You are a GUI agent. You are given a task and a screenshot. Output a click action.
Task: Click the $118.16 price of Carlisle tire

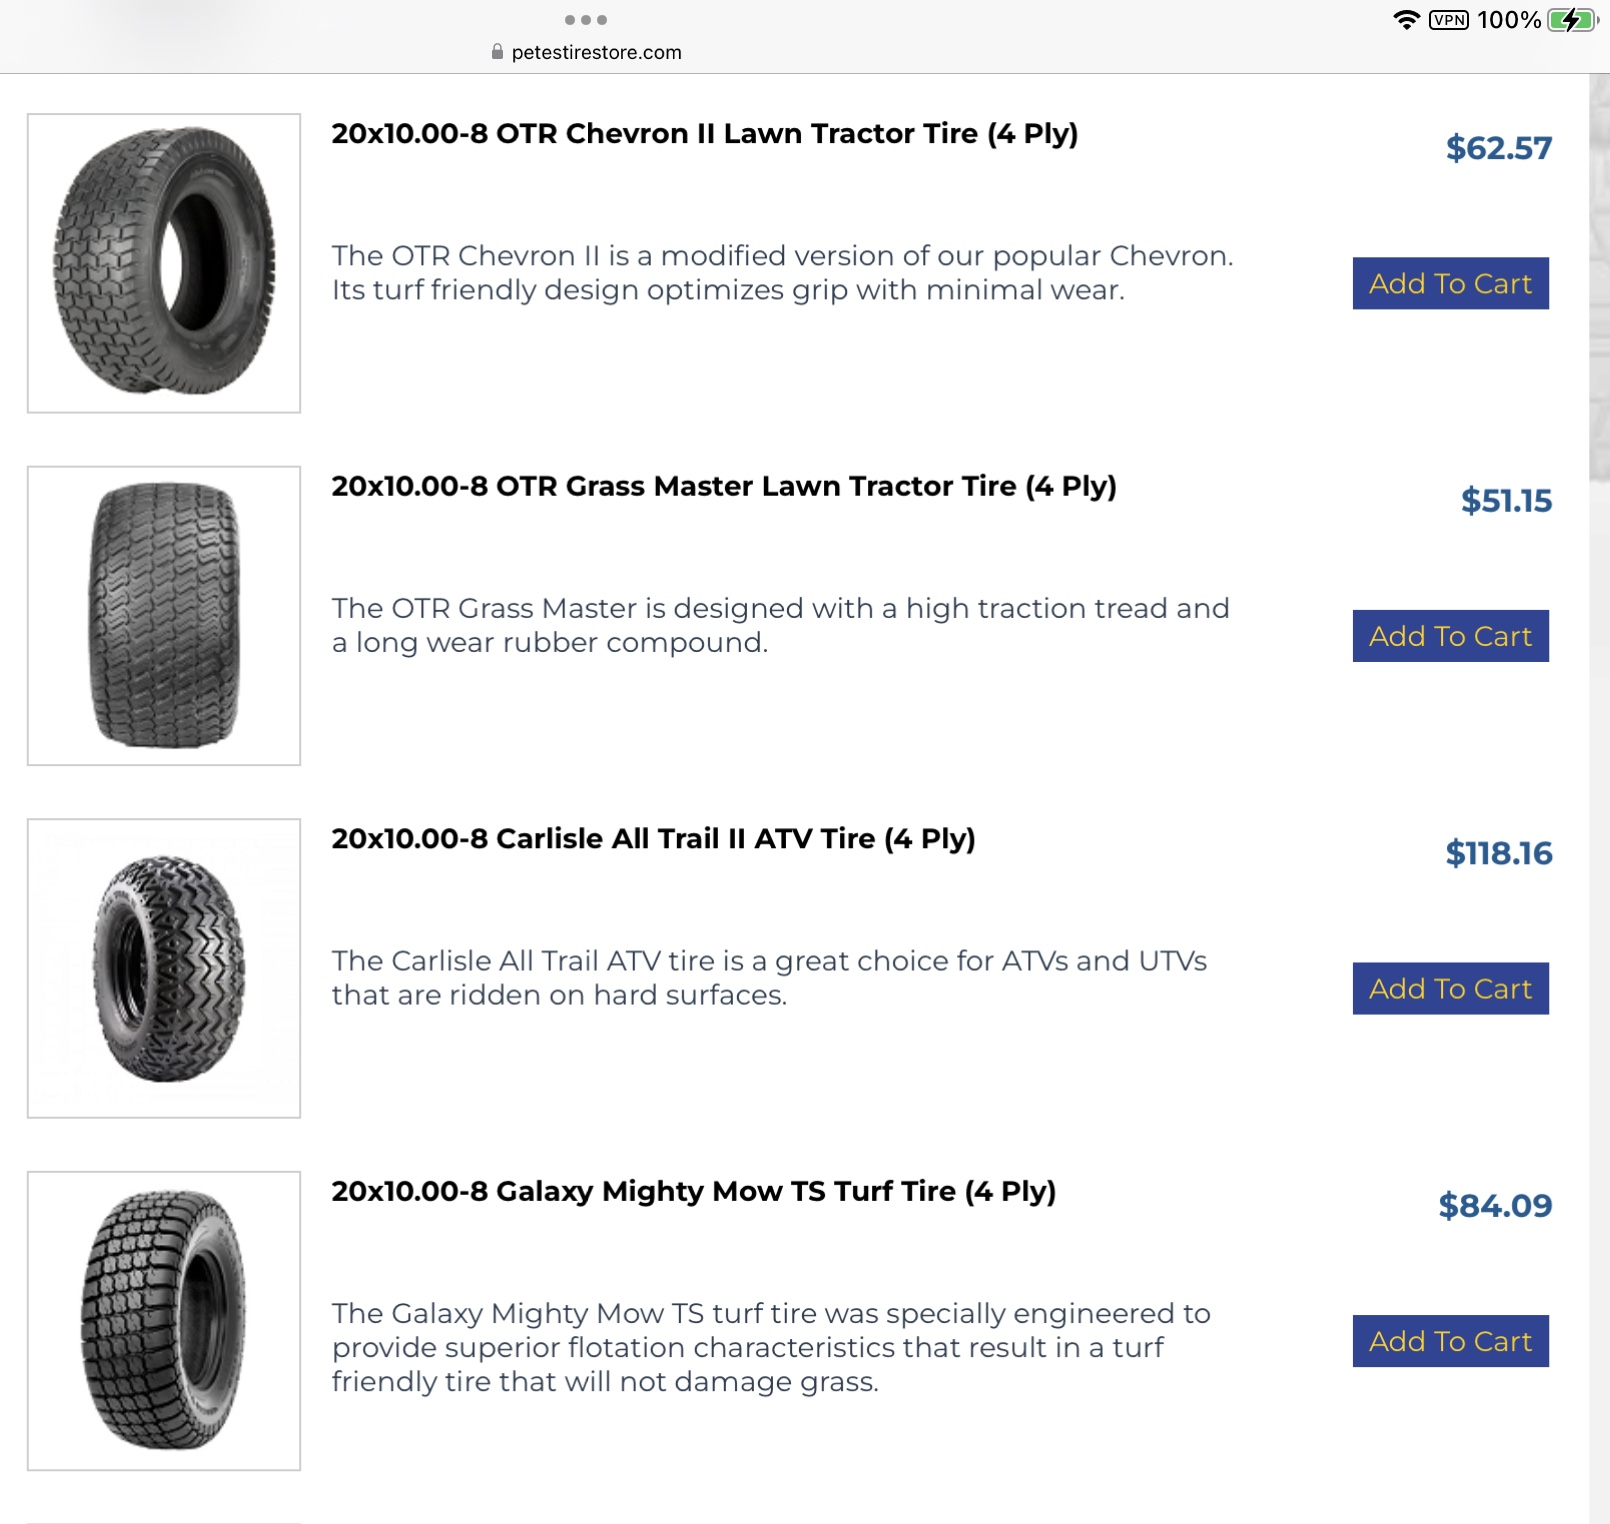(1498, 853)
